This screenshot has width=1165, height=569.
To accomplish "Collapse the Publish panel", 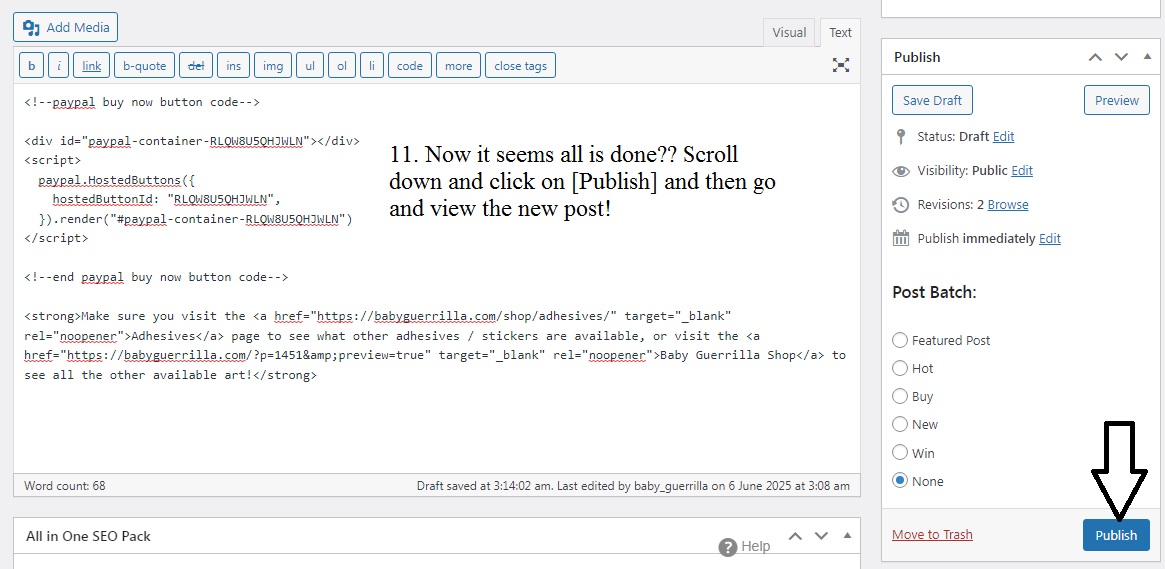I will (x=1147, y=57).
